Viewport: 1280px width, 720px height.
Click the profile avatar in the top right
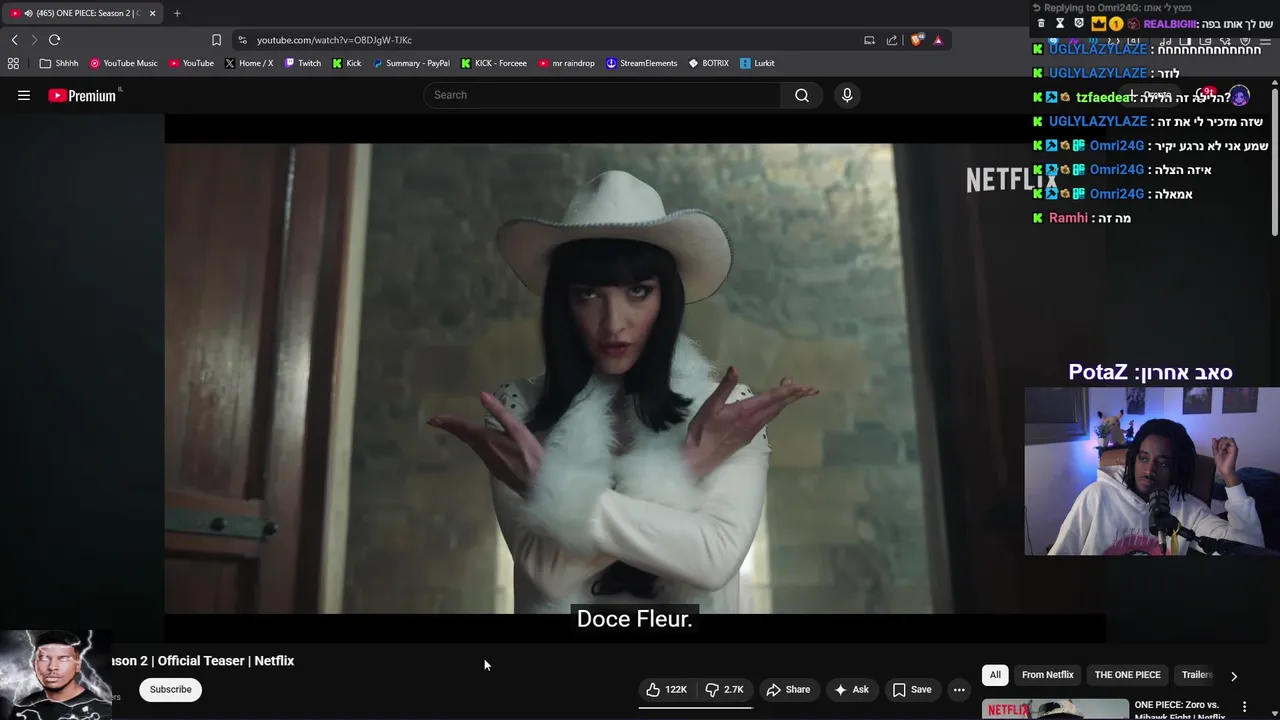(x=1240, y=96)
